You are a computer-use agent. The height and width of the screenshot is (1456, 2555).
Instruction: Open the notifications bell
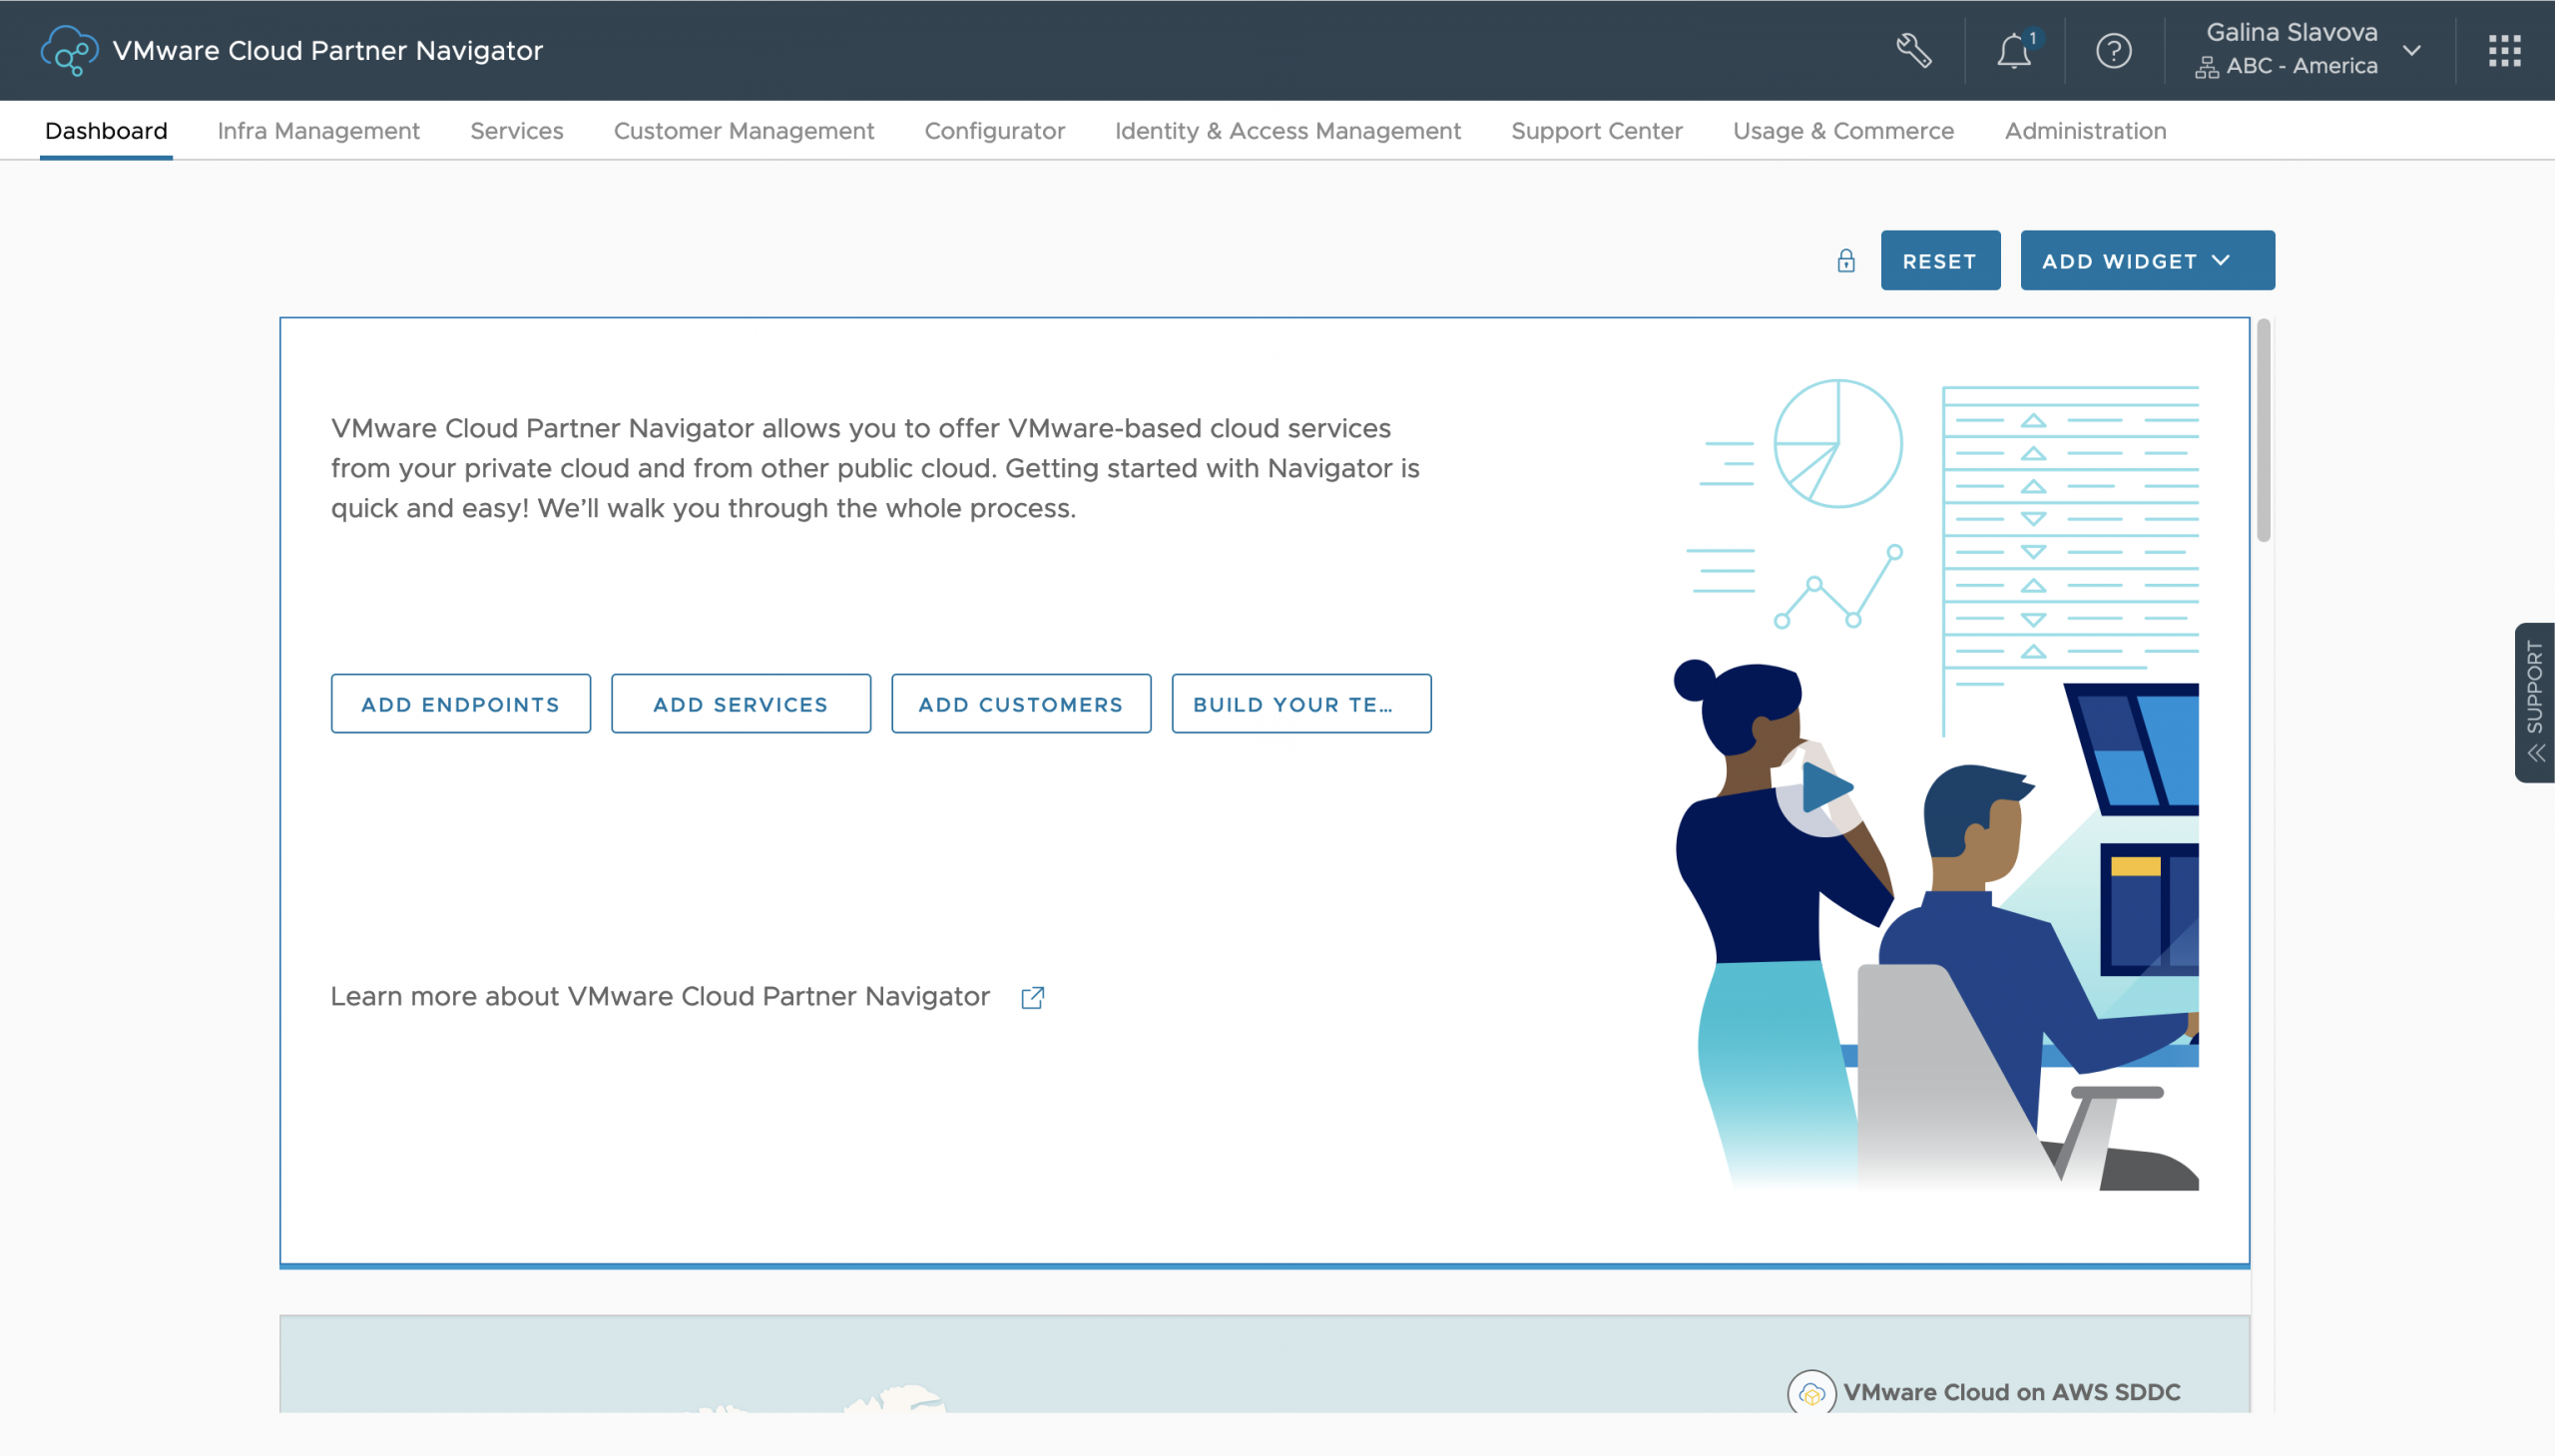(2013, 51)
